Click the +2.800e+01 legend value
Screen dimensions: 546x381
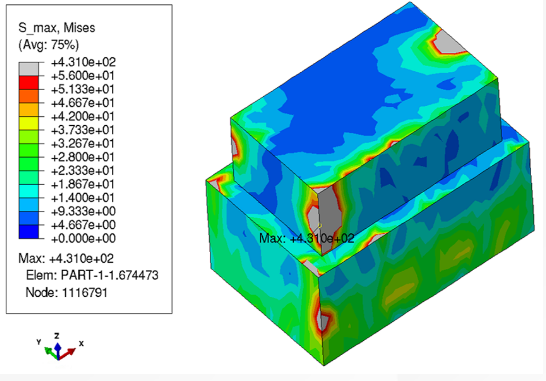(83, 157)
